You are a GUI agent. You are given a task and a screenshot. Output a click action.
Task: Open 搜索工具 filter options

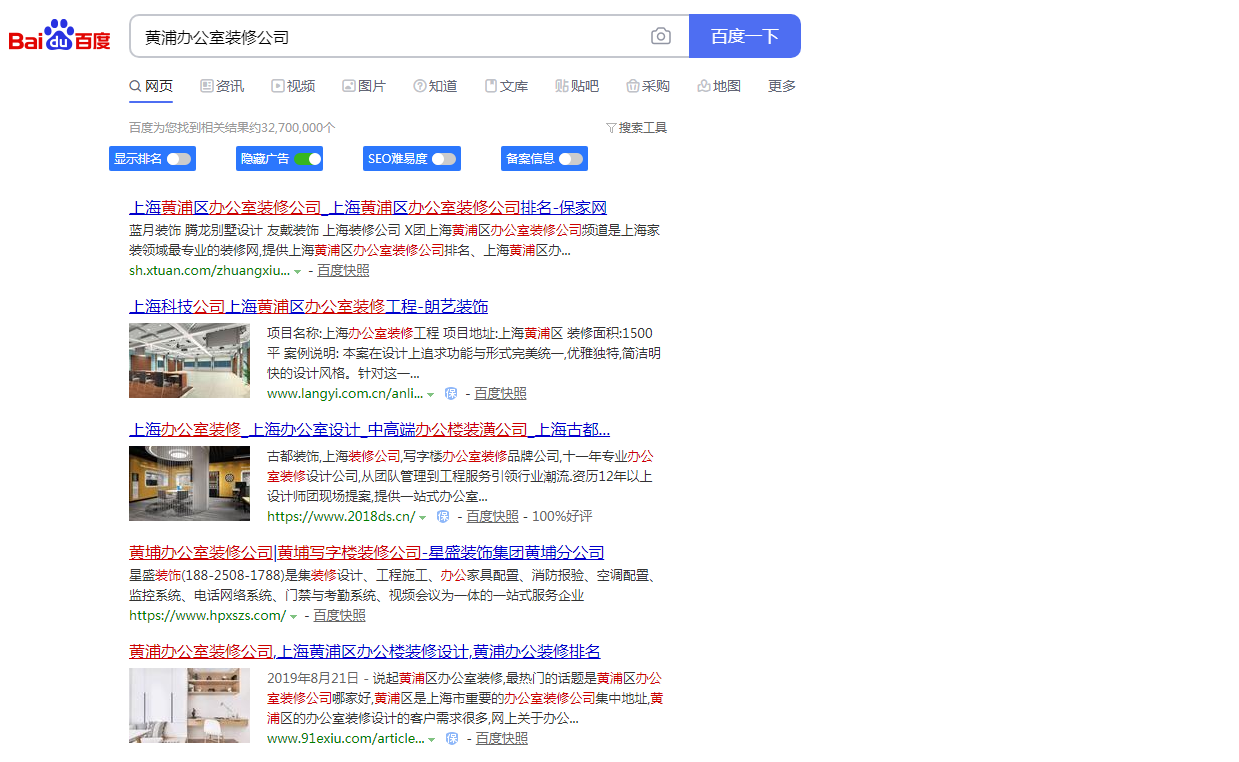pyautogui.click(x=636, y=128)
